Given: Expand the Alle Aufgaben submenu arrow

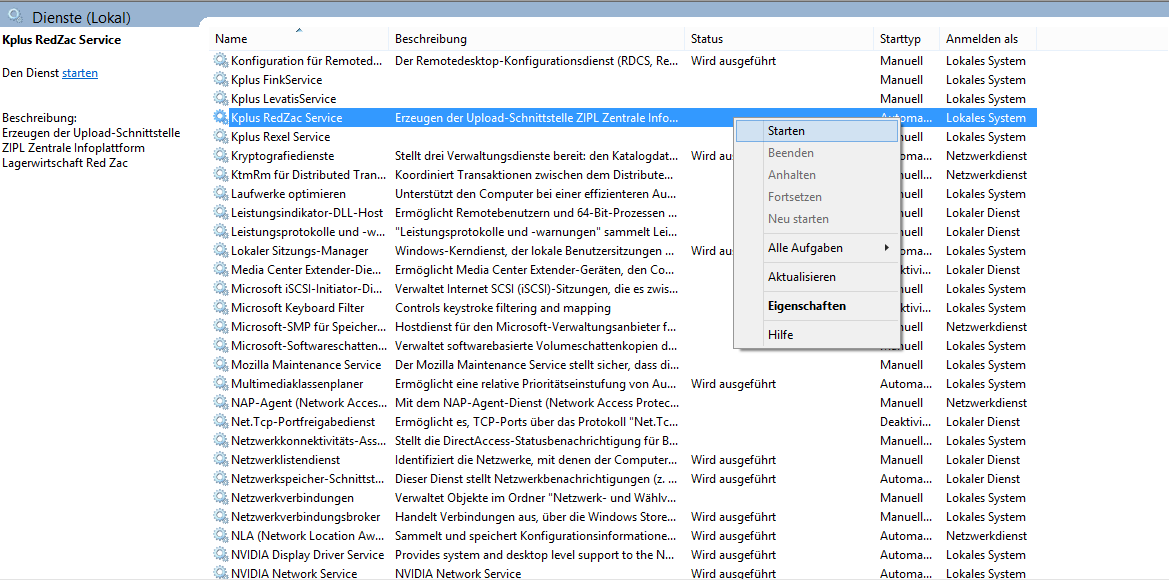Looking at the screenshot, I should click(886, 248).
